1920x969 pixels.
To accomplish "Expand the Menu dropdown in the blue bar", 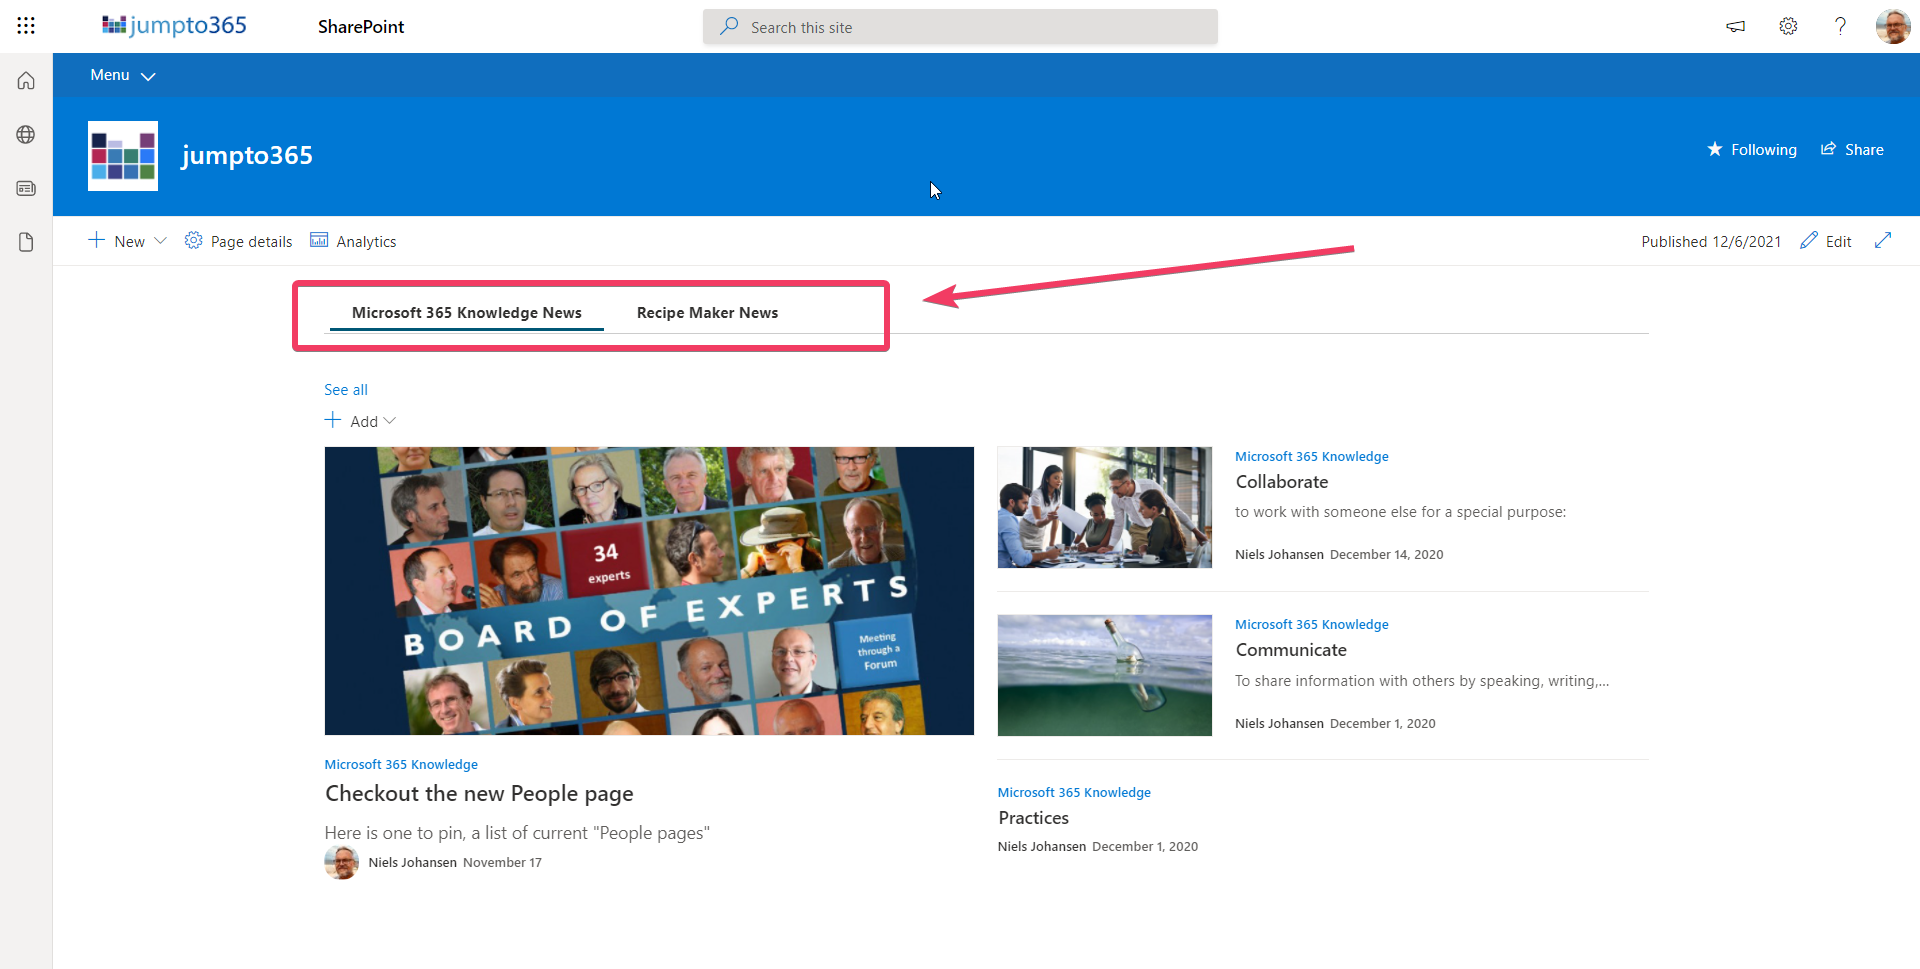I will (121, 75).
